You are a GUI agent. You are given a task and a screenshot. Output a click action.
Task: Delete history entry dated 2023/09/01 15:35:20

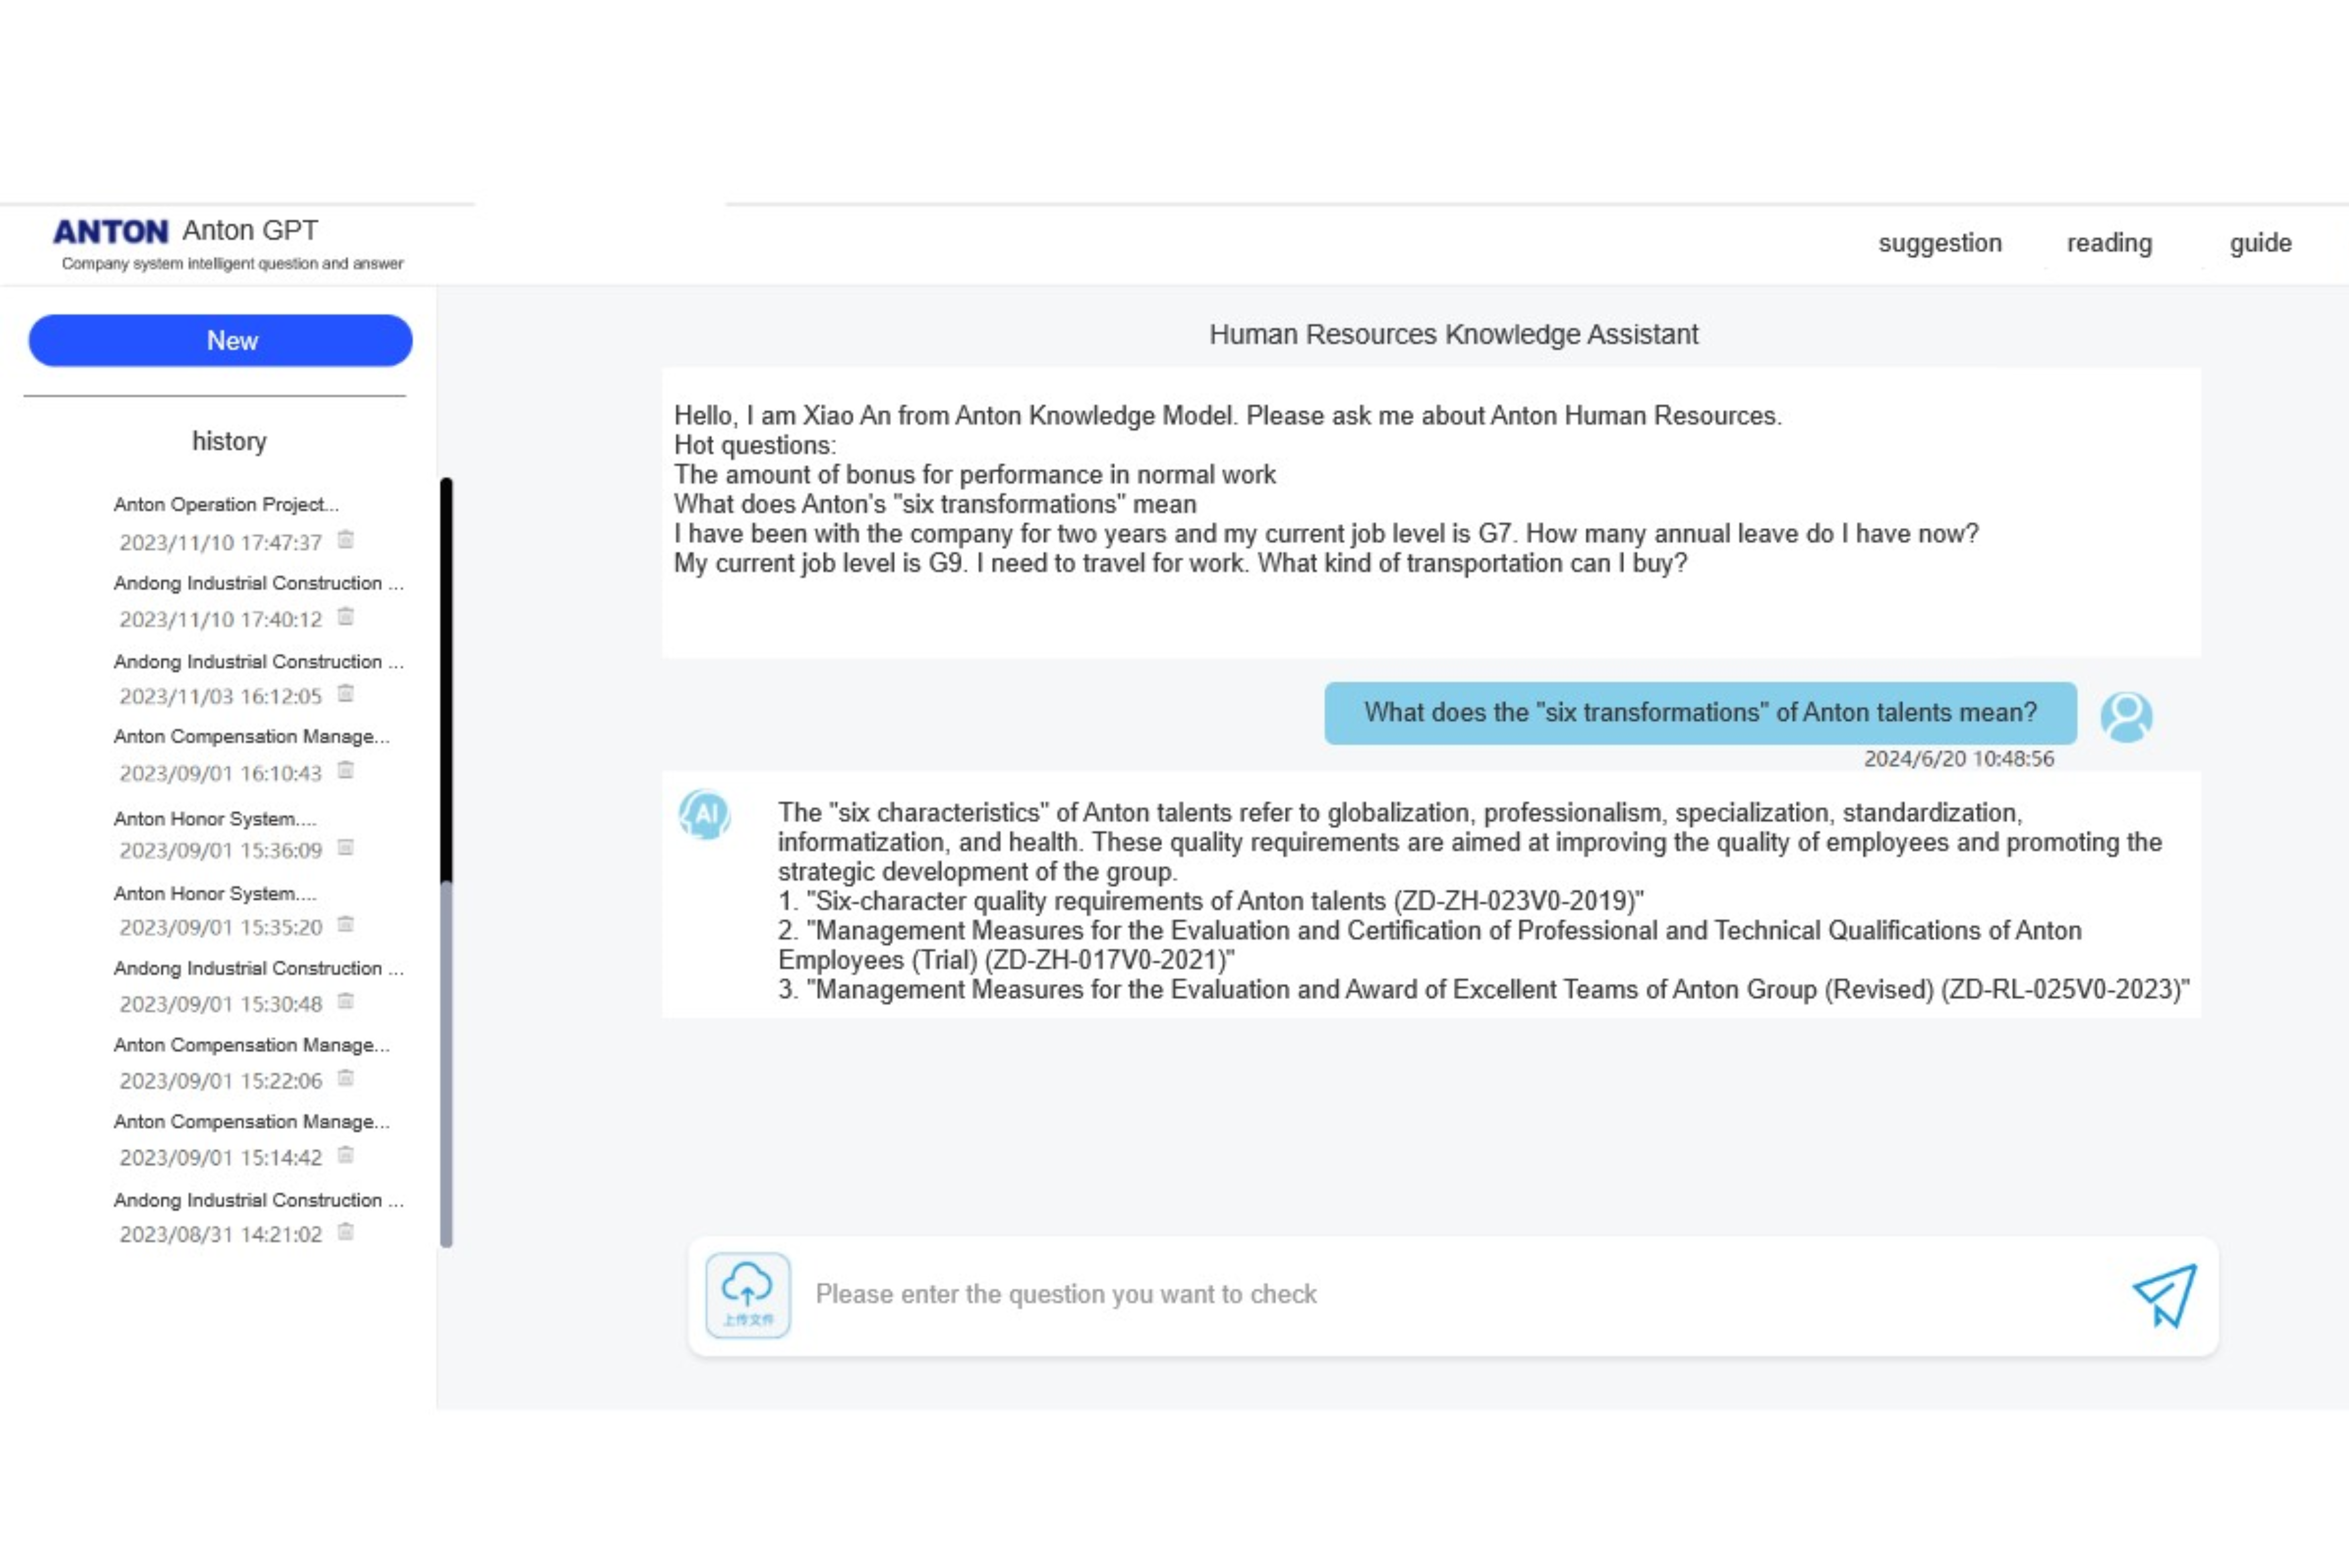coord(346,925)
